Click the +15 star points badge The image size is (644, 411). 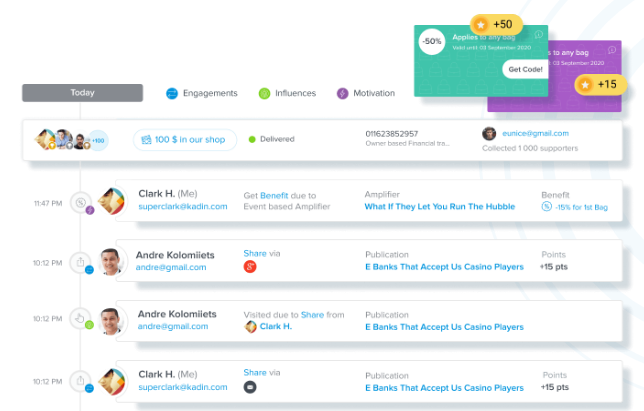tap(597, 85)
